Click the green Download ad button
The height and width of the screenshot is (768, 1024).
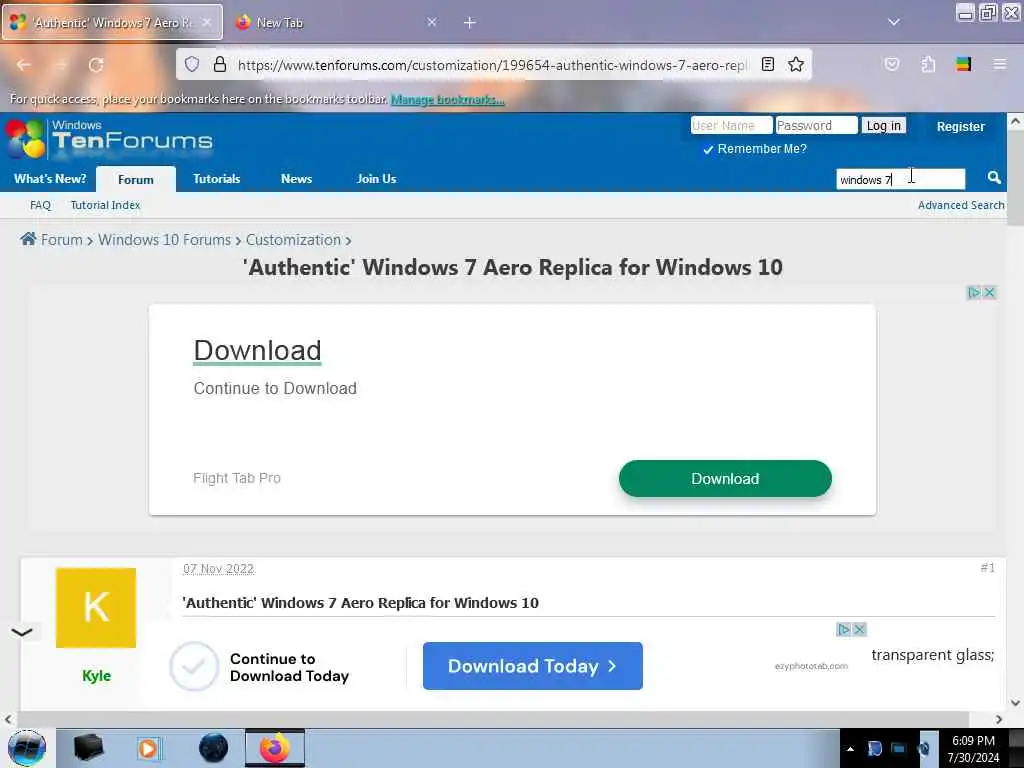(x=725, y=479)
